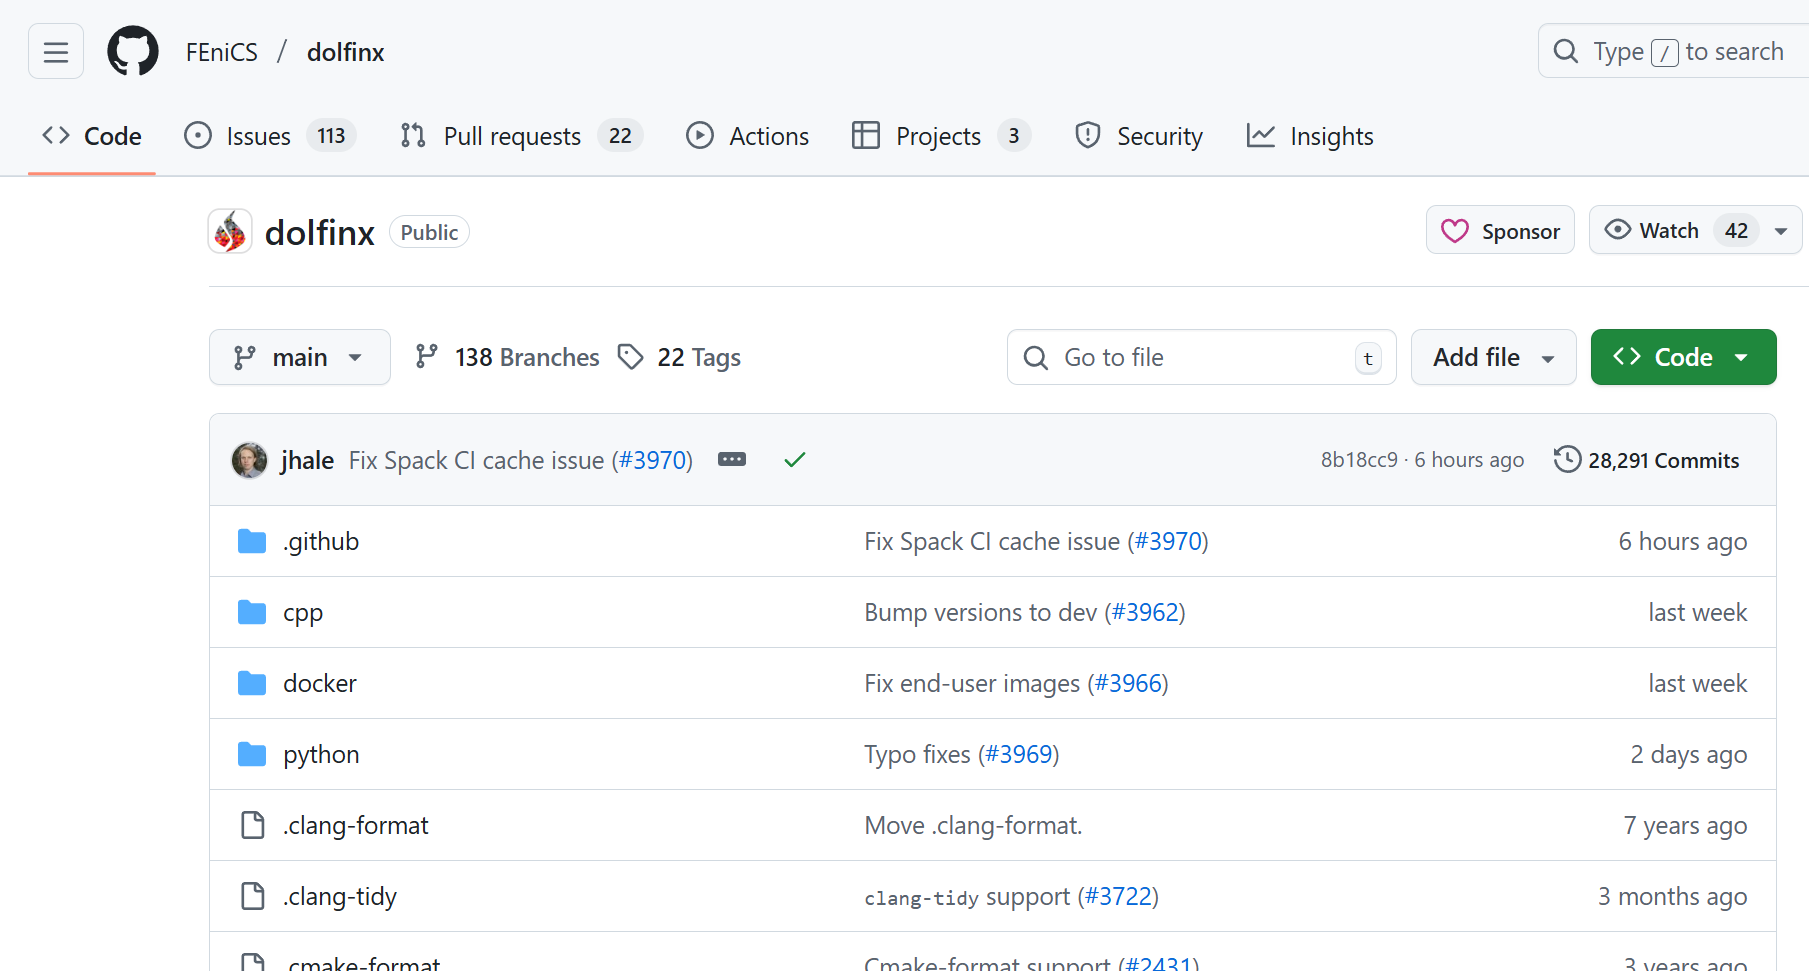
Task: Click the Sponsor heart icon
Action: click(x=1455, y=231)
